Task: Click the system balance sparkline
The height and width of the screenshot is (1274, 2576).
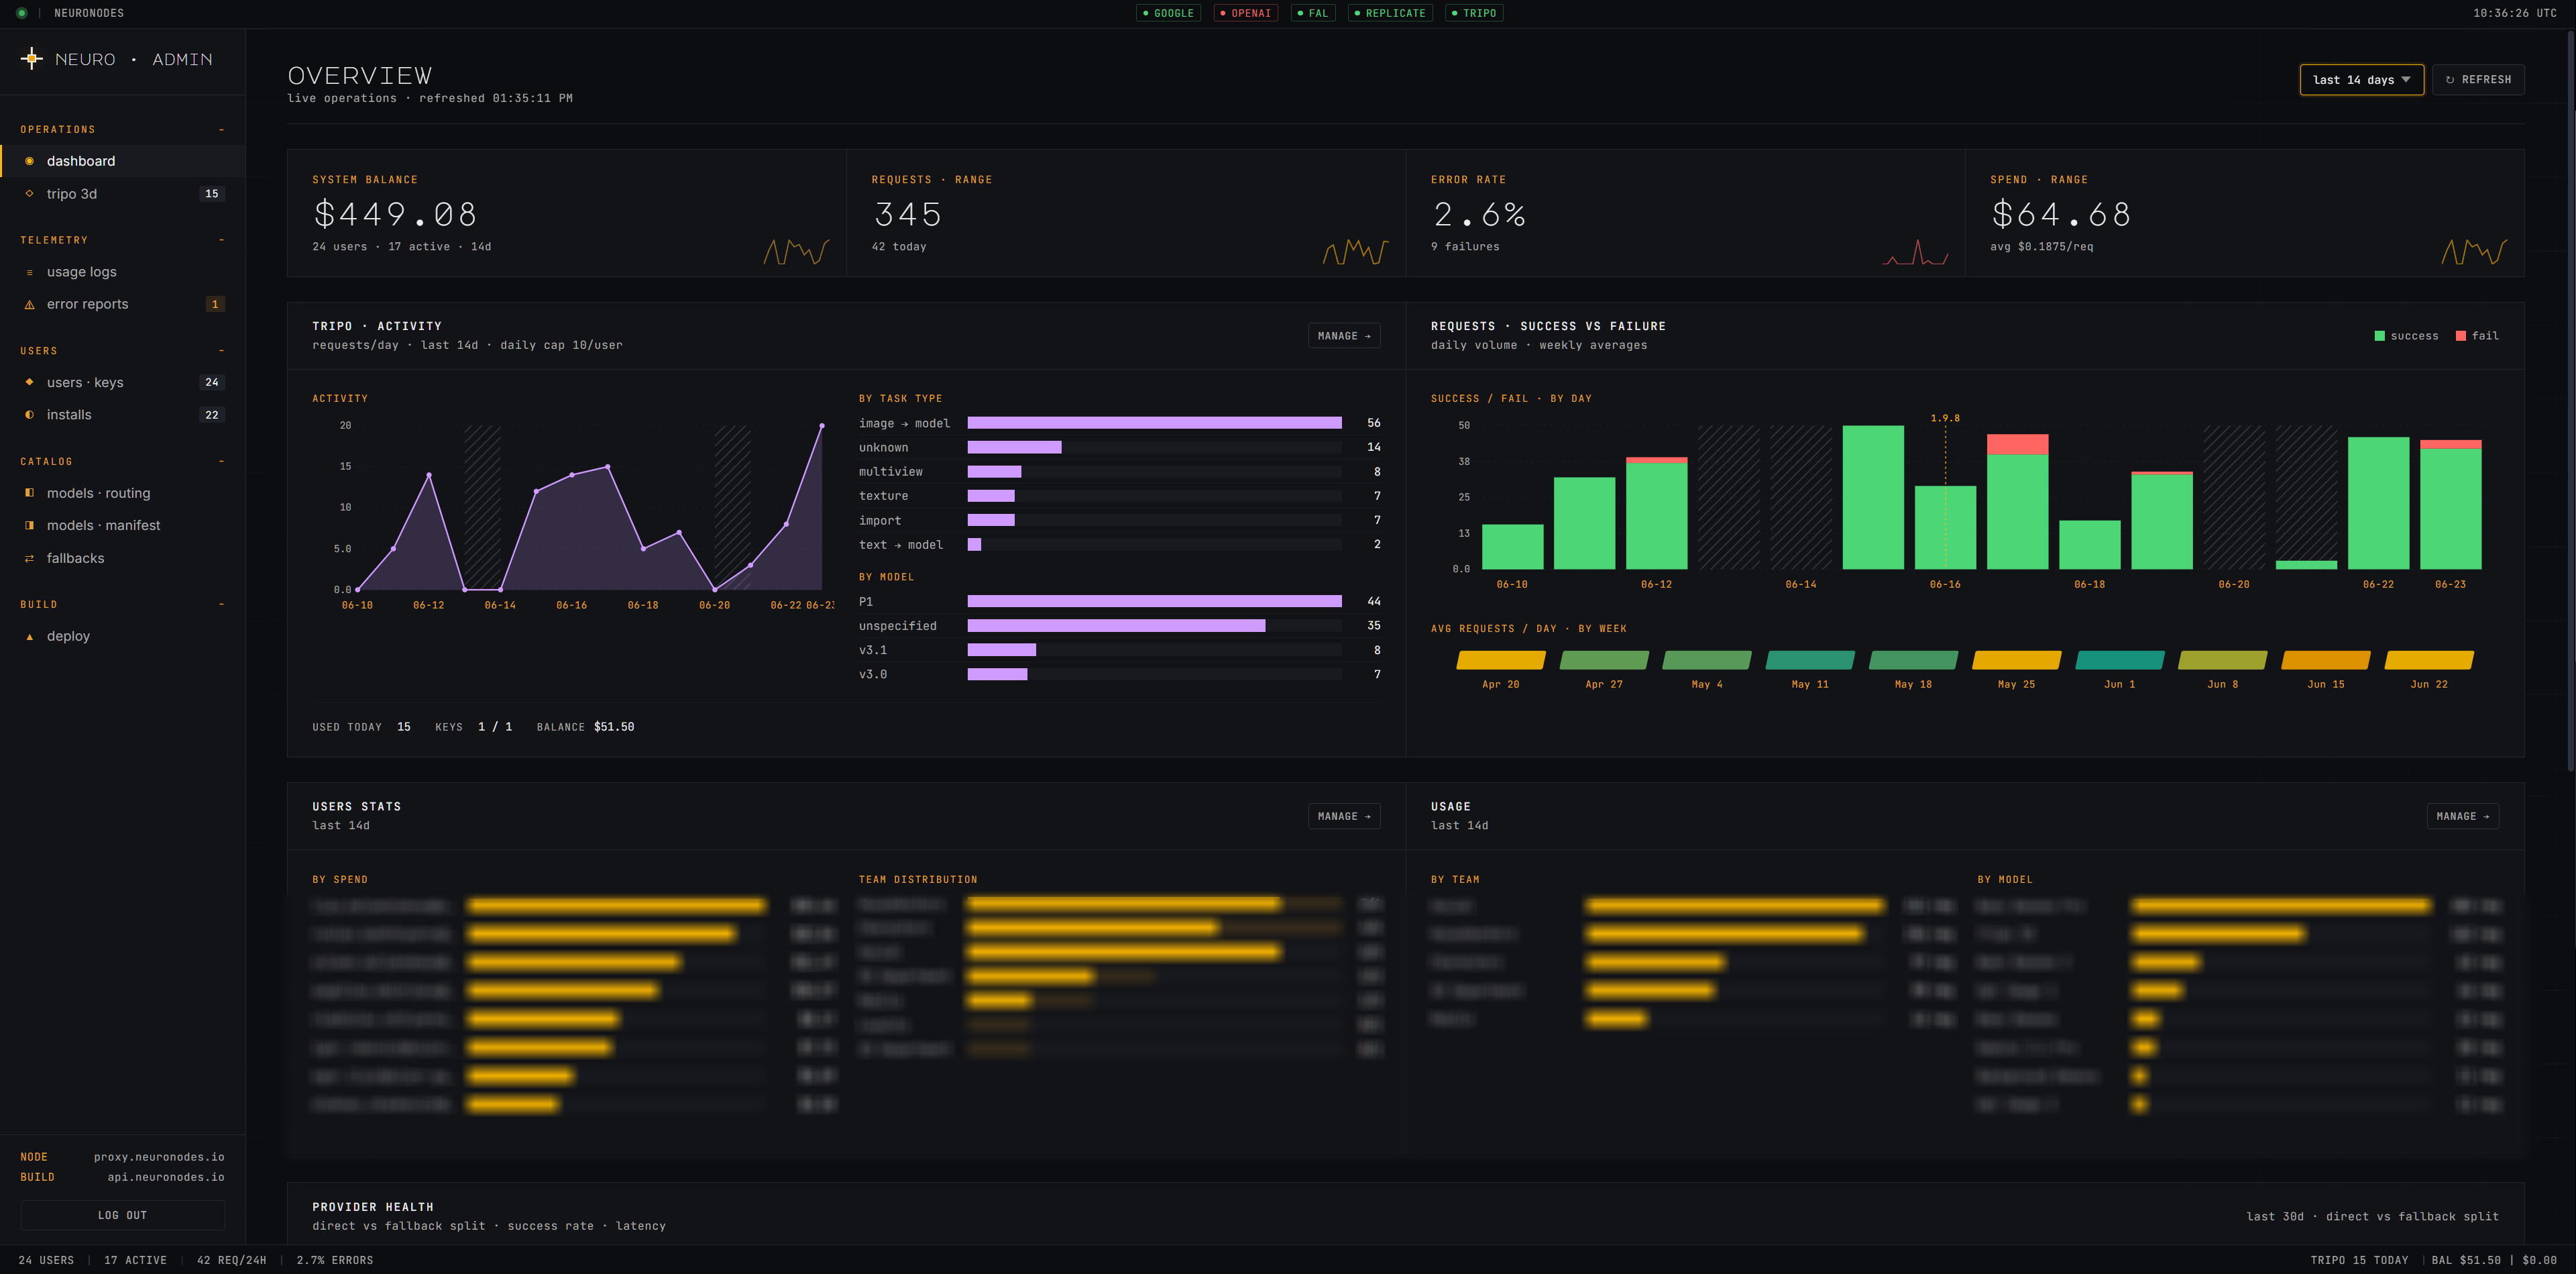Action: (796, 252)
